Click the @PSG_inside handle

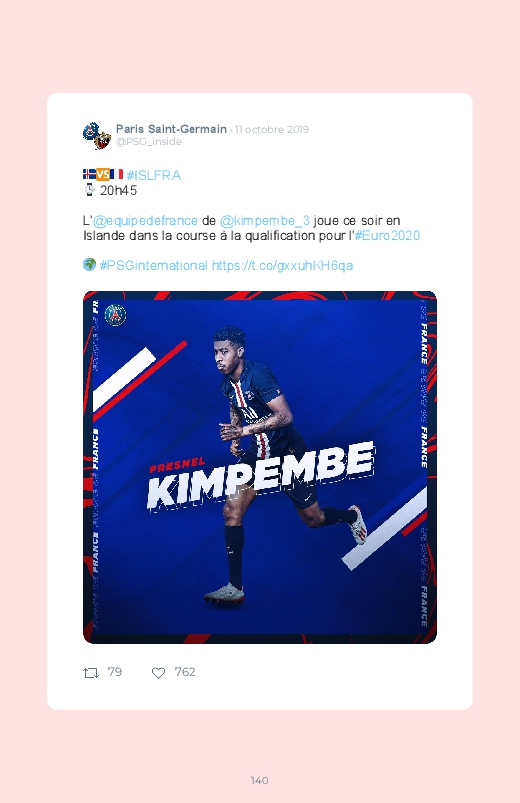click(149, 142)
